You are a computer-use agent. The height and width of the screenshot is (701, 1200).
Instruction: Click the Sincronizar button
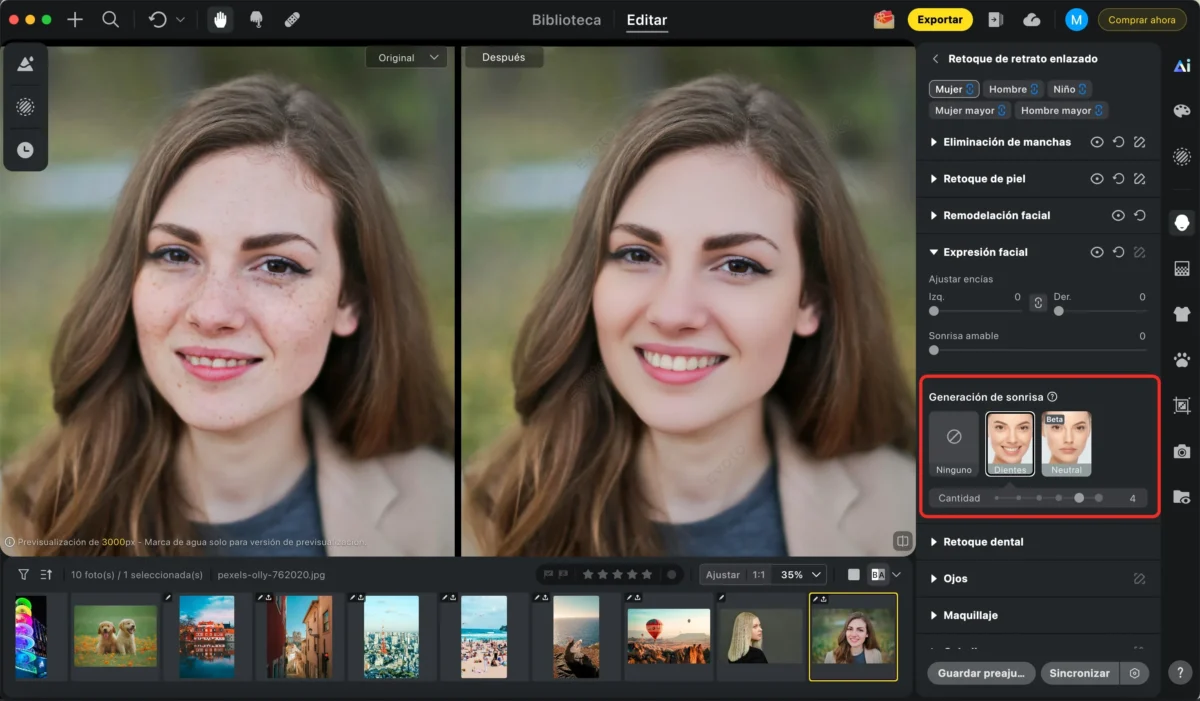[x=1079, y=673]
